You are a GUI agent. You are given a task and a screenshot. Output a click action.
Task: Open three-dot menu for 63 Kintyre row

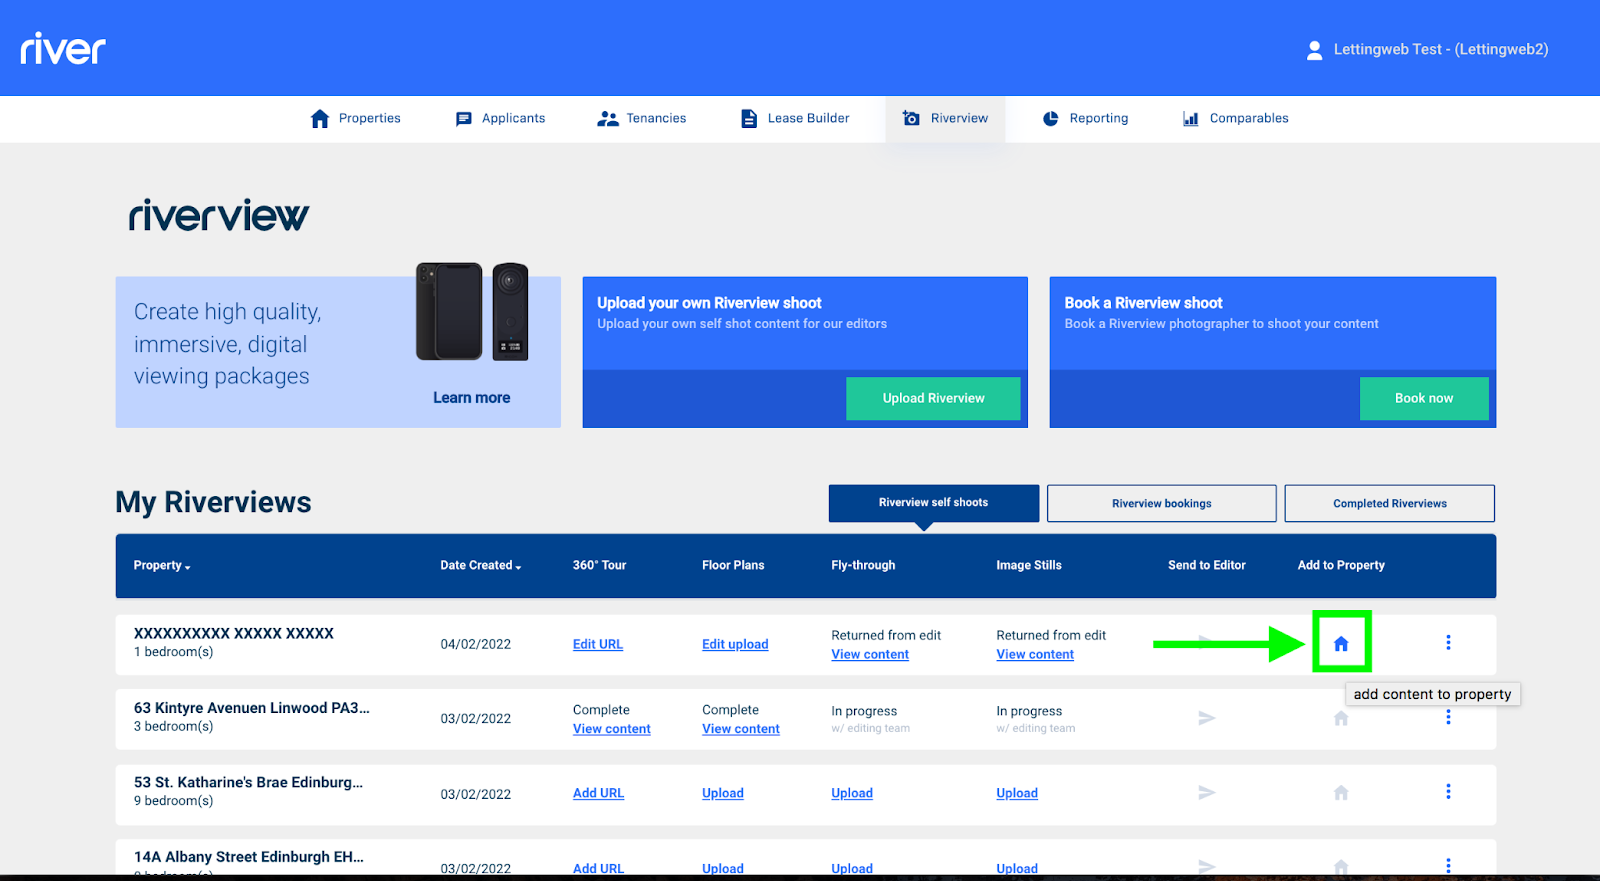1447,717
